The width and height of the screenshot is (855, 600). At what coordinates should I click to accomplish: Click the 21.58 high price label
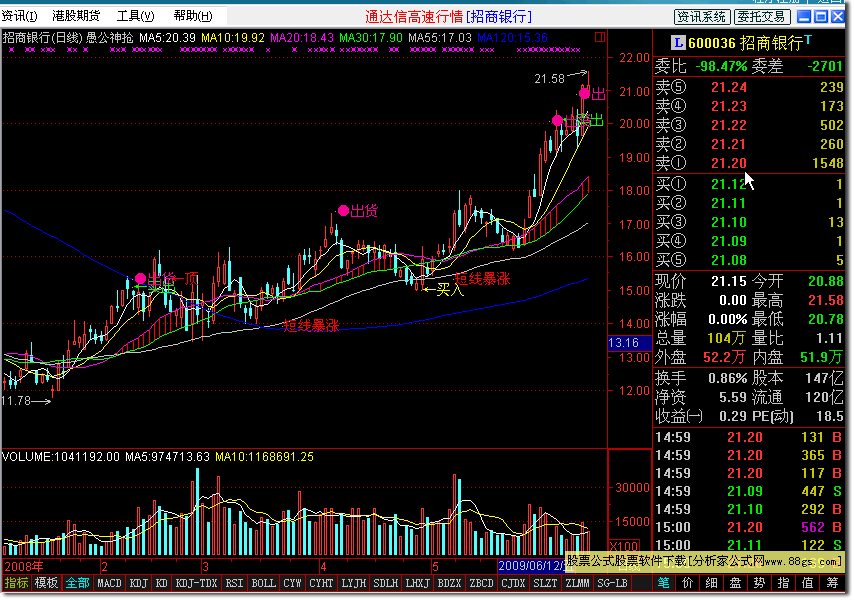pyautogui.click(x=549, y=79)
